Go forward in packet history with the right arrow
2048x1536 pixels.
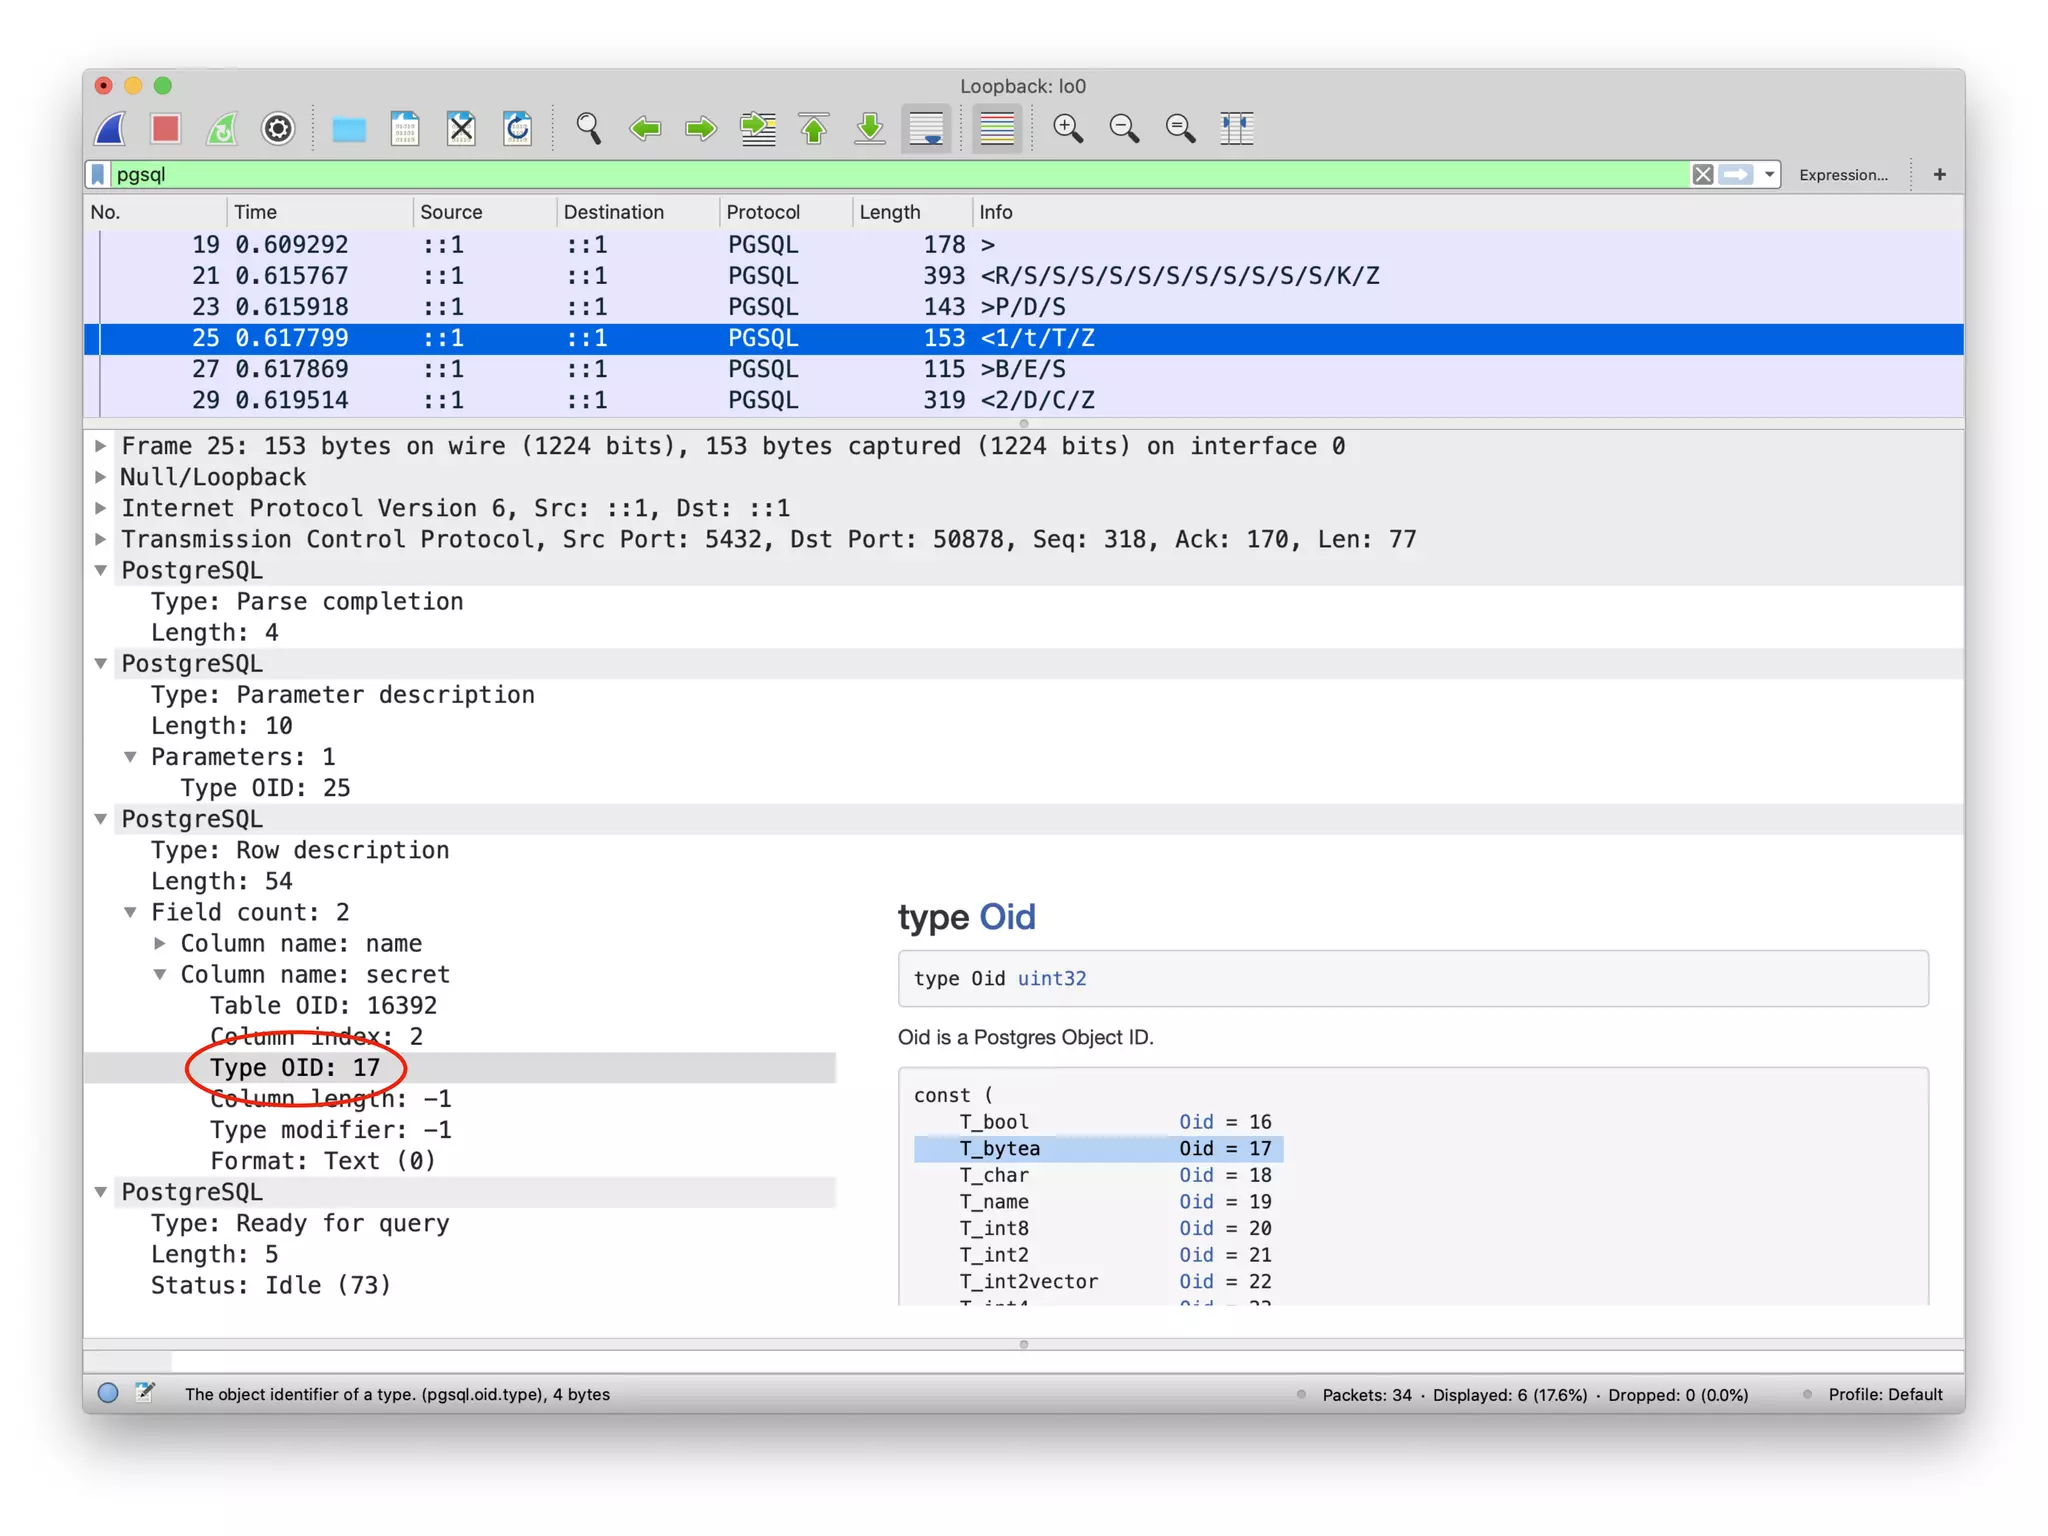tap(701, 128)
